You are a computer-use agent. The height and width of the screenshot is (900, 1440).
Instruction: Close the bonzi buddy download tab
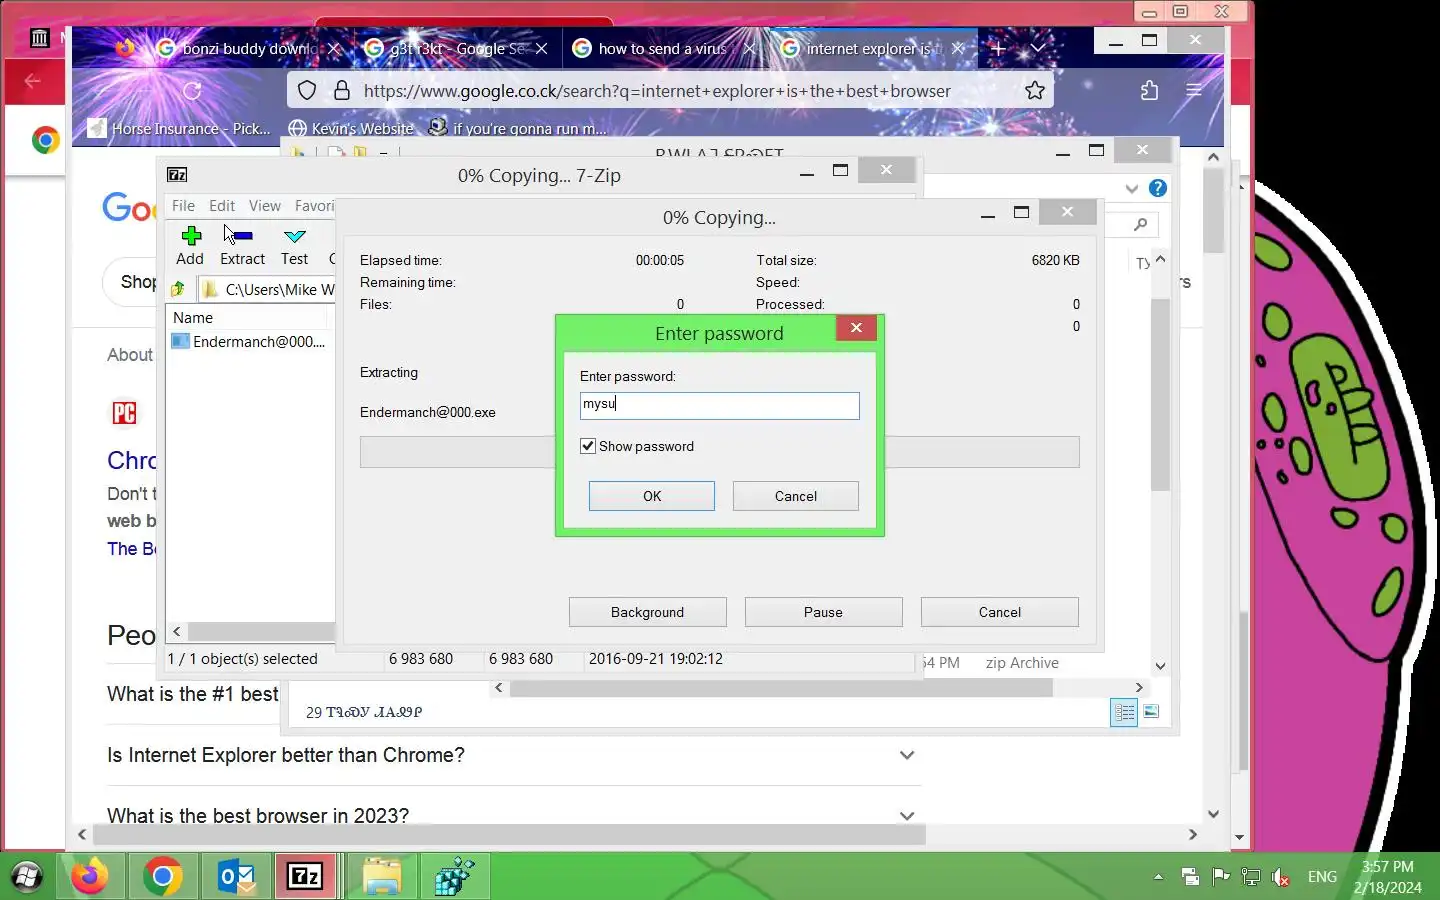tap(335, 48)
